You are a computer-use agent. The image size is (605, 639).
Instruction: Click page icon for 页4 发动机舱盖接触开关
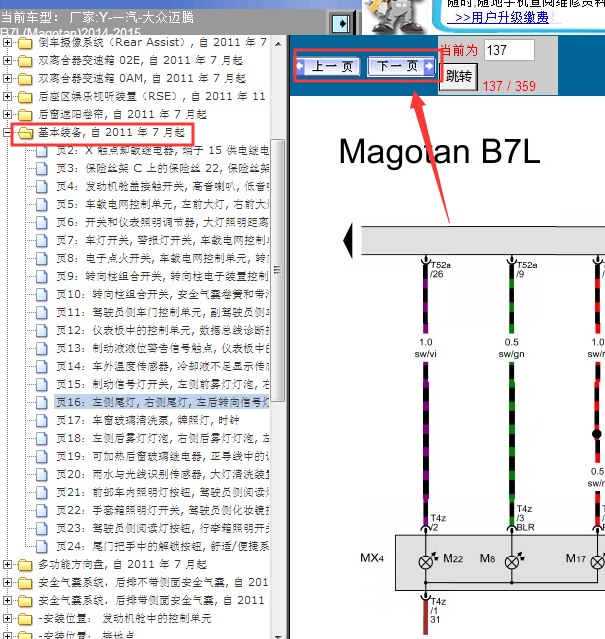[x=42, y=187]
